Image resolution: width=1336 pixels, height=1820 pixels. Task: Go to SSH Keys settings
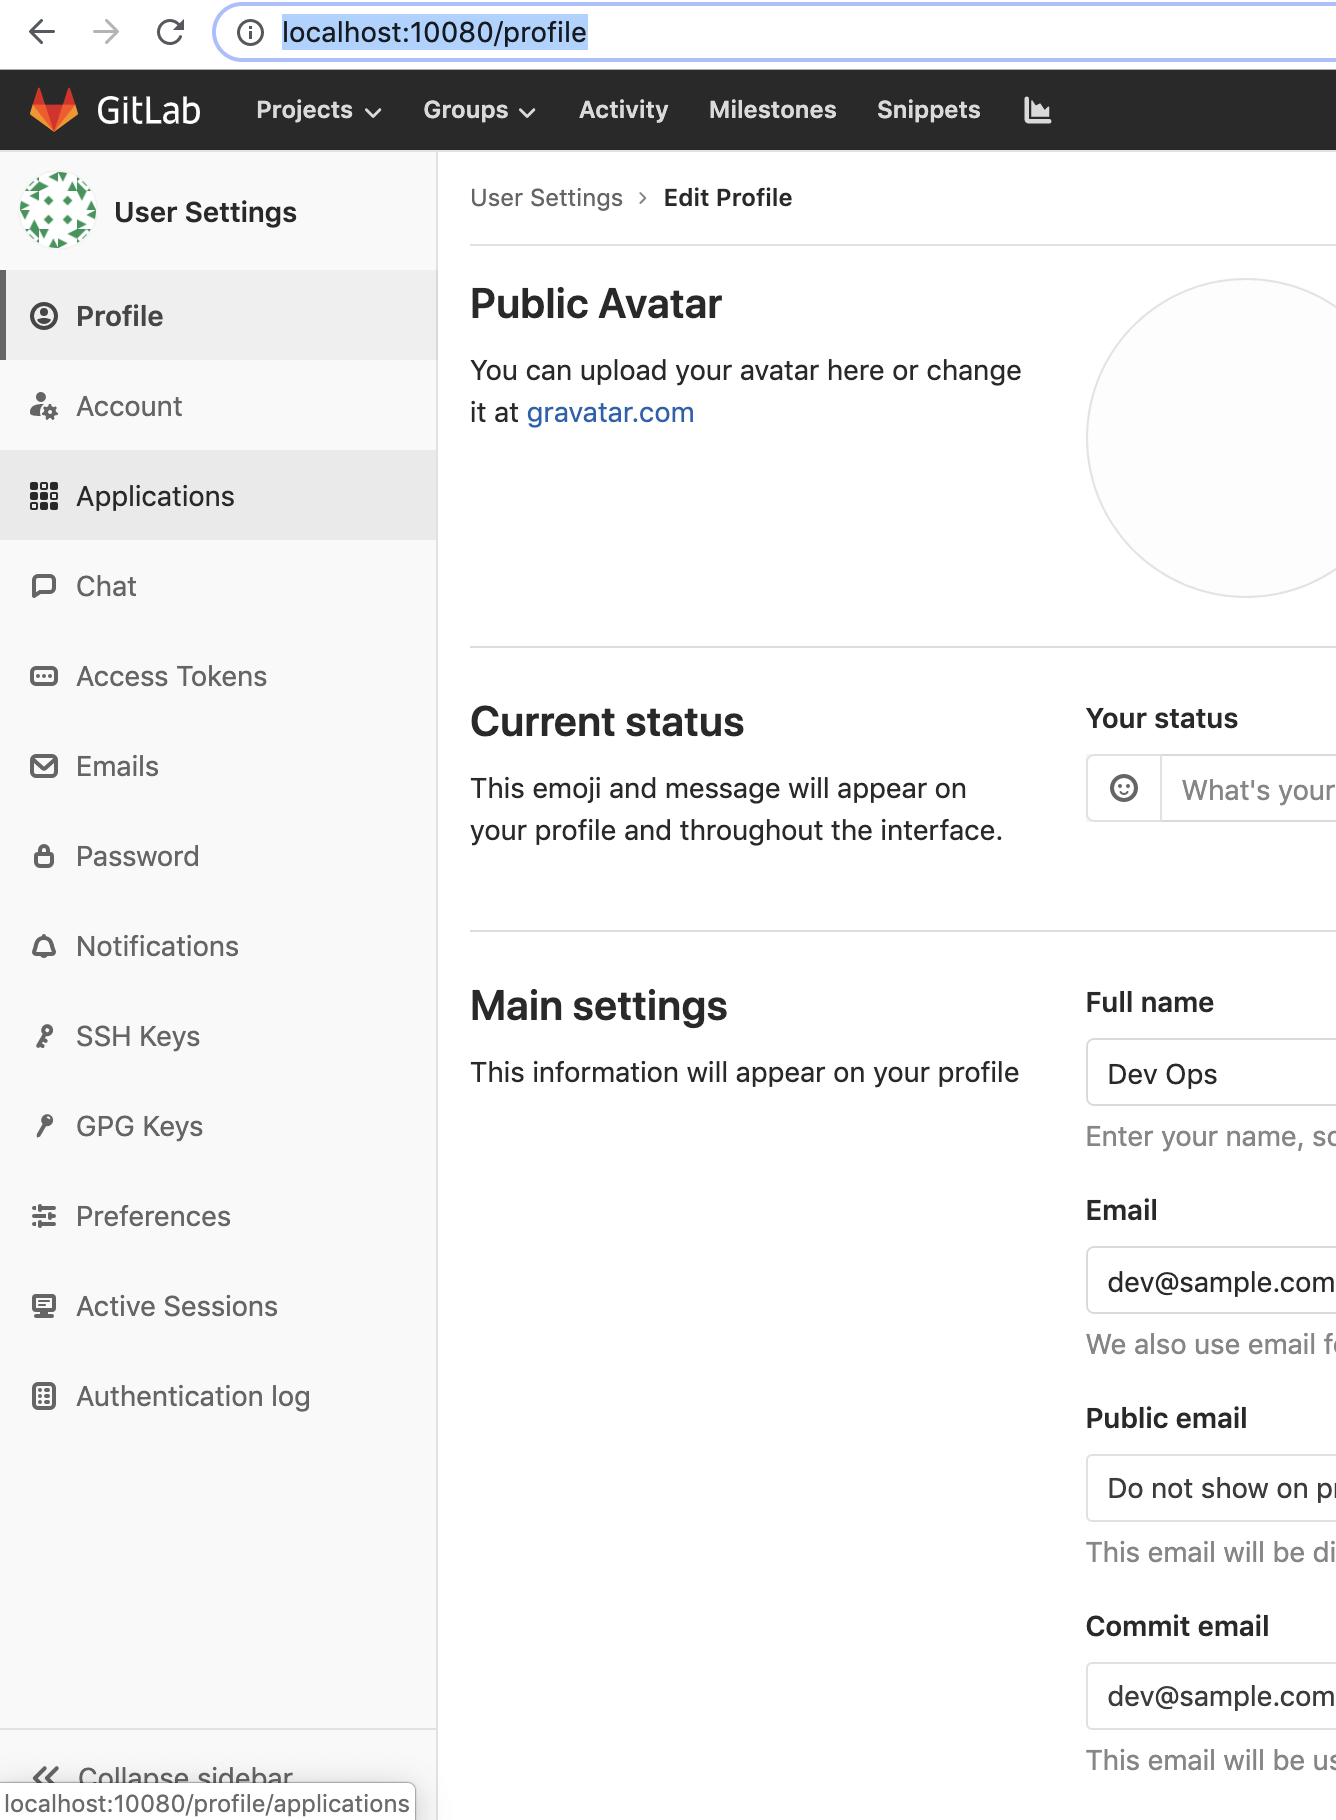tap(218, 1035)
